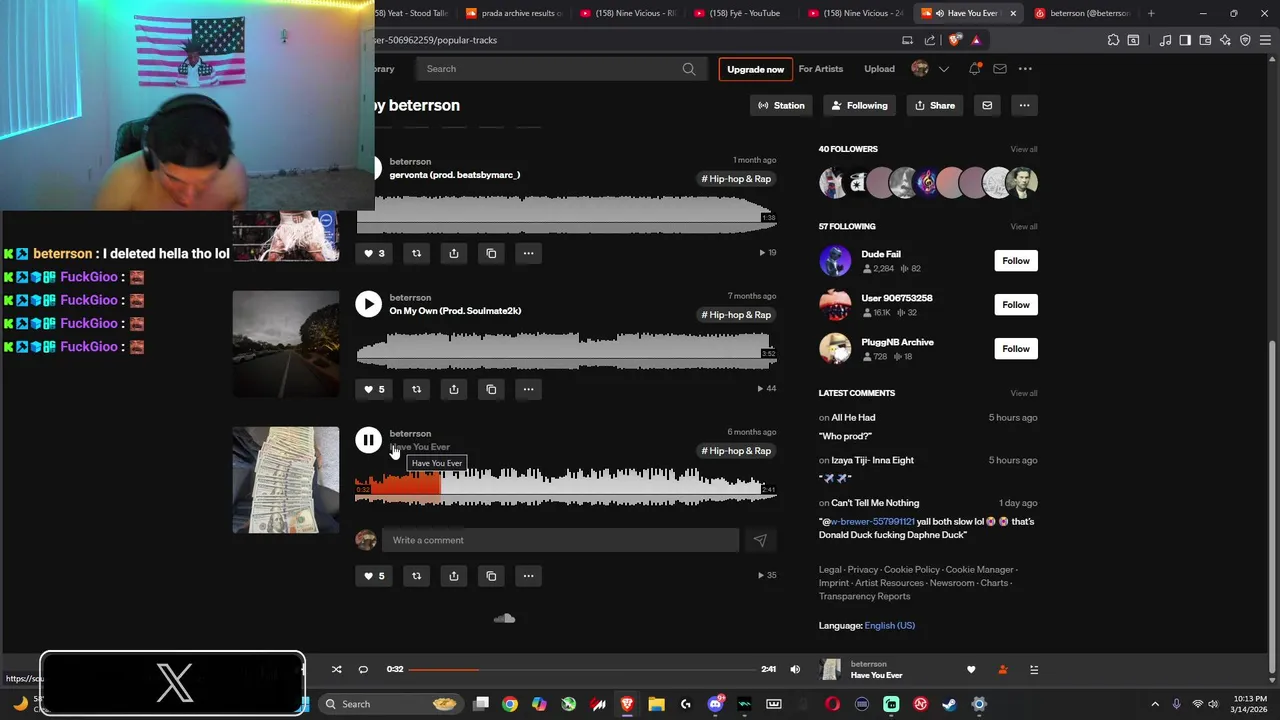
Task: Copy link for gervonta track
Action: pos(491,253)
